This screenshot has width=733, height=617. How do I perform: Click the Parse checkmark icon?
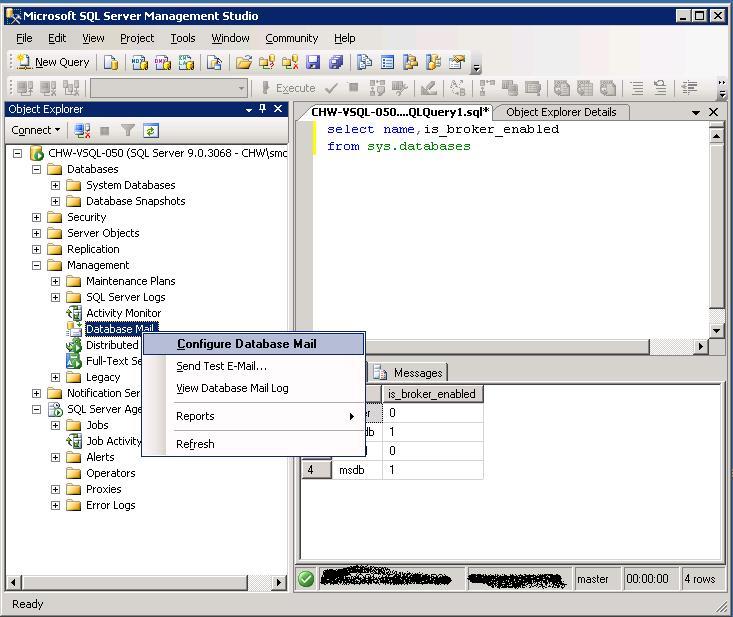click(x=331, y=88)
